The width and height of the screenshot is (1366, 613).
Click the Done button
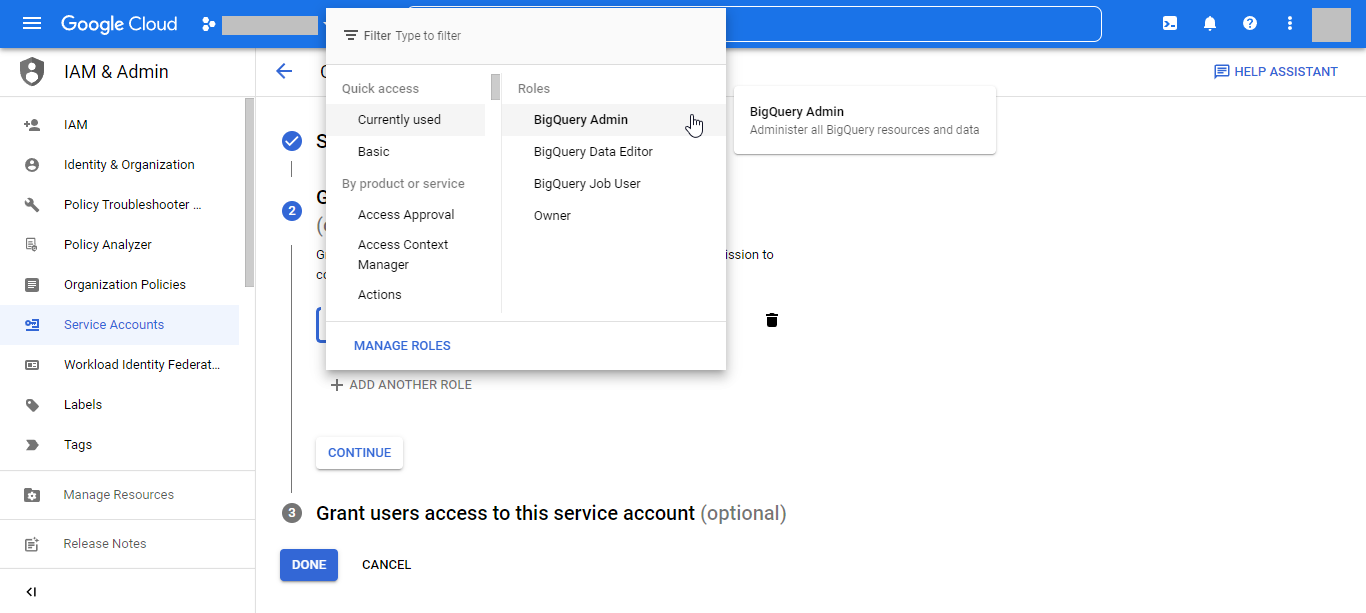[x=309, y=565]
